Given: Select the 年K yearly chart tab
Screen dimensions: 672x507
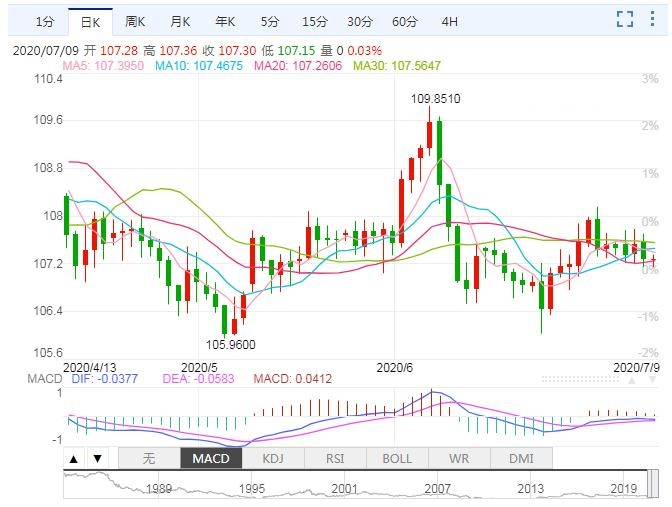Looking at the screenshot, I should (225, 21).
